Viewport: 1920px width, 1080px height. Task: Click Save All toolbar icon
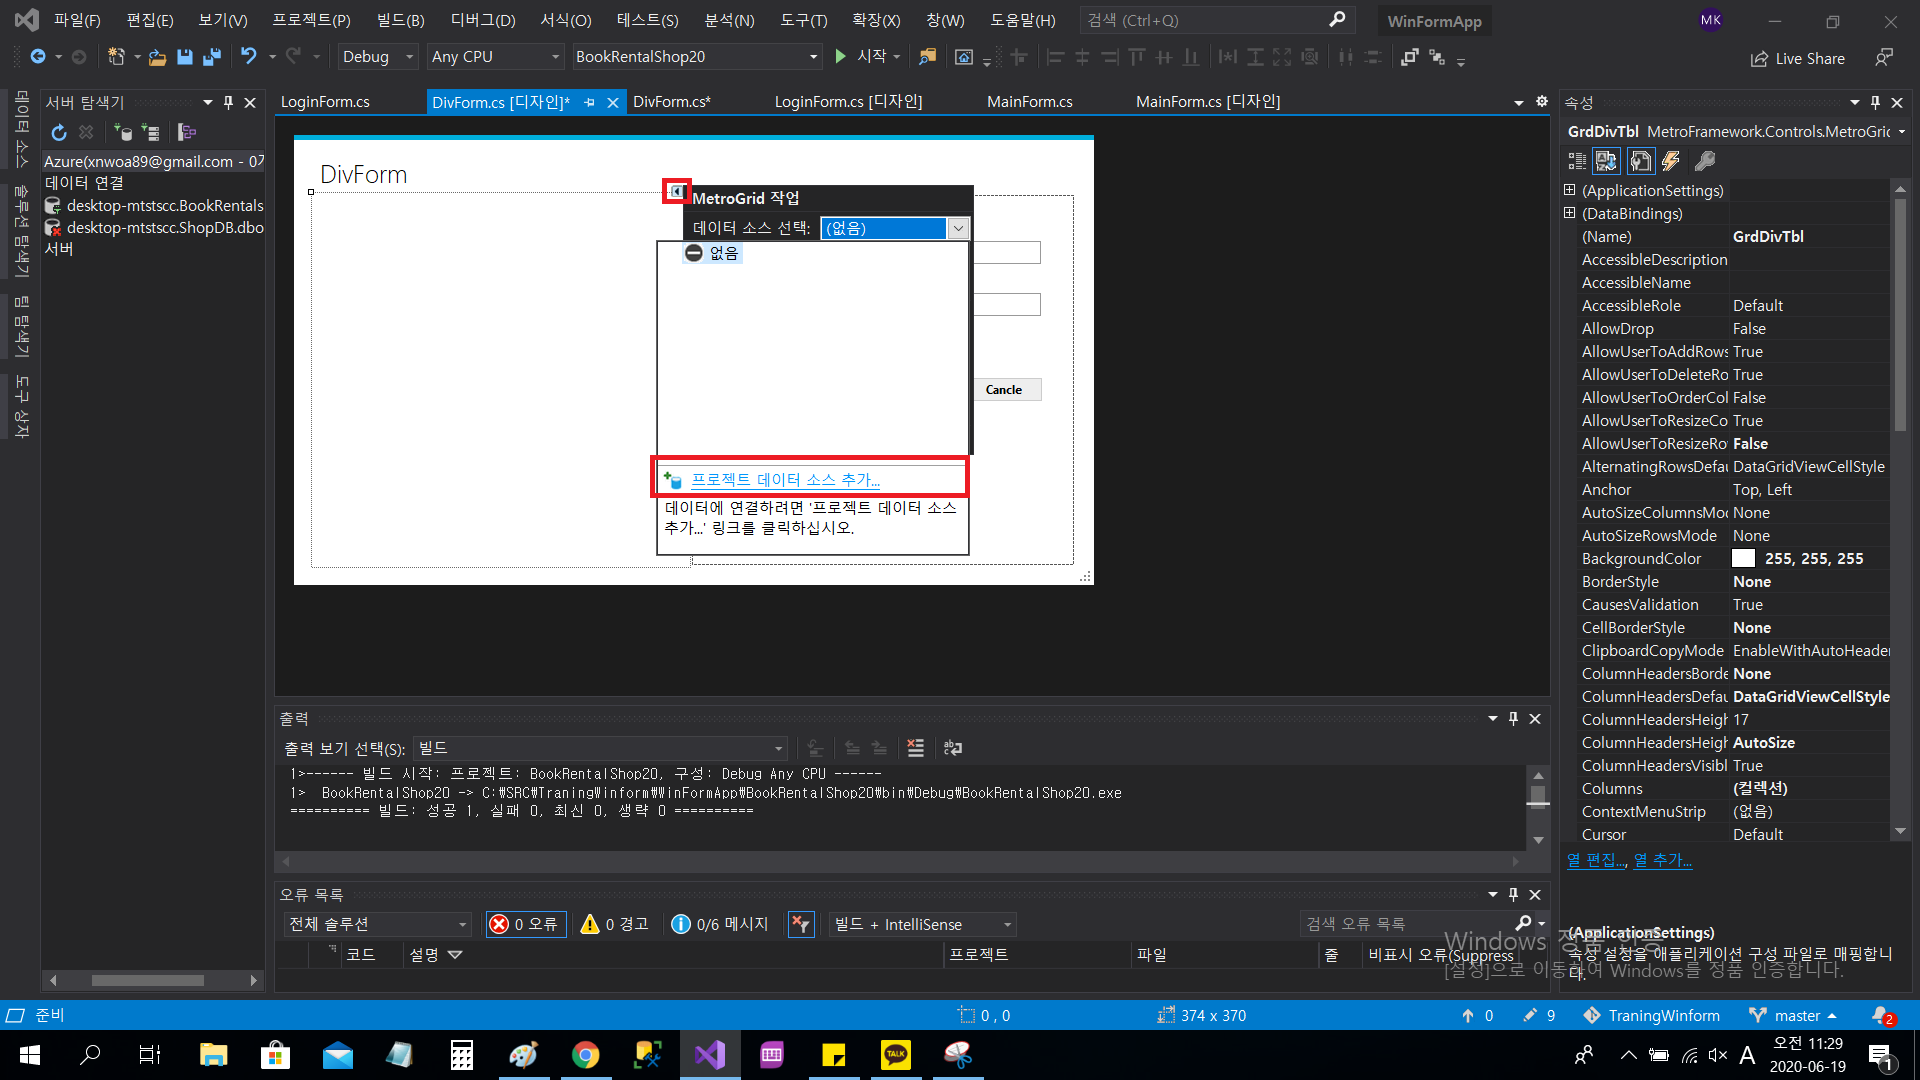pyautogui.click(x=211, y=57)
